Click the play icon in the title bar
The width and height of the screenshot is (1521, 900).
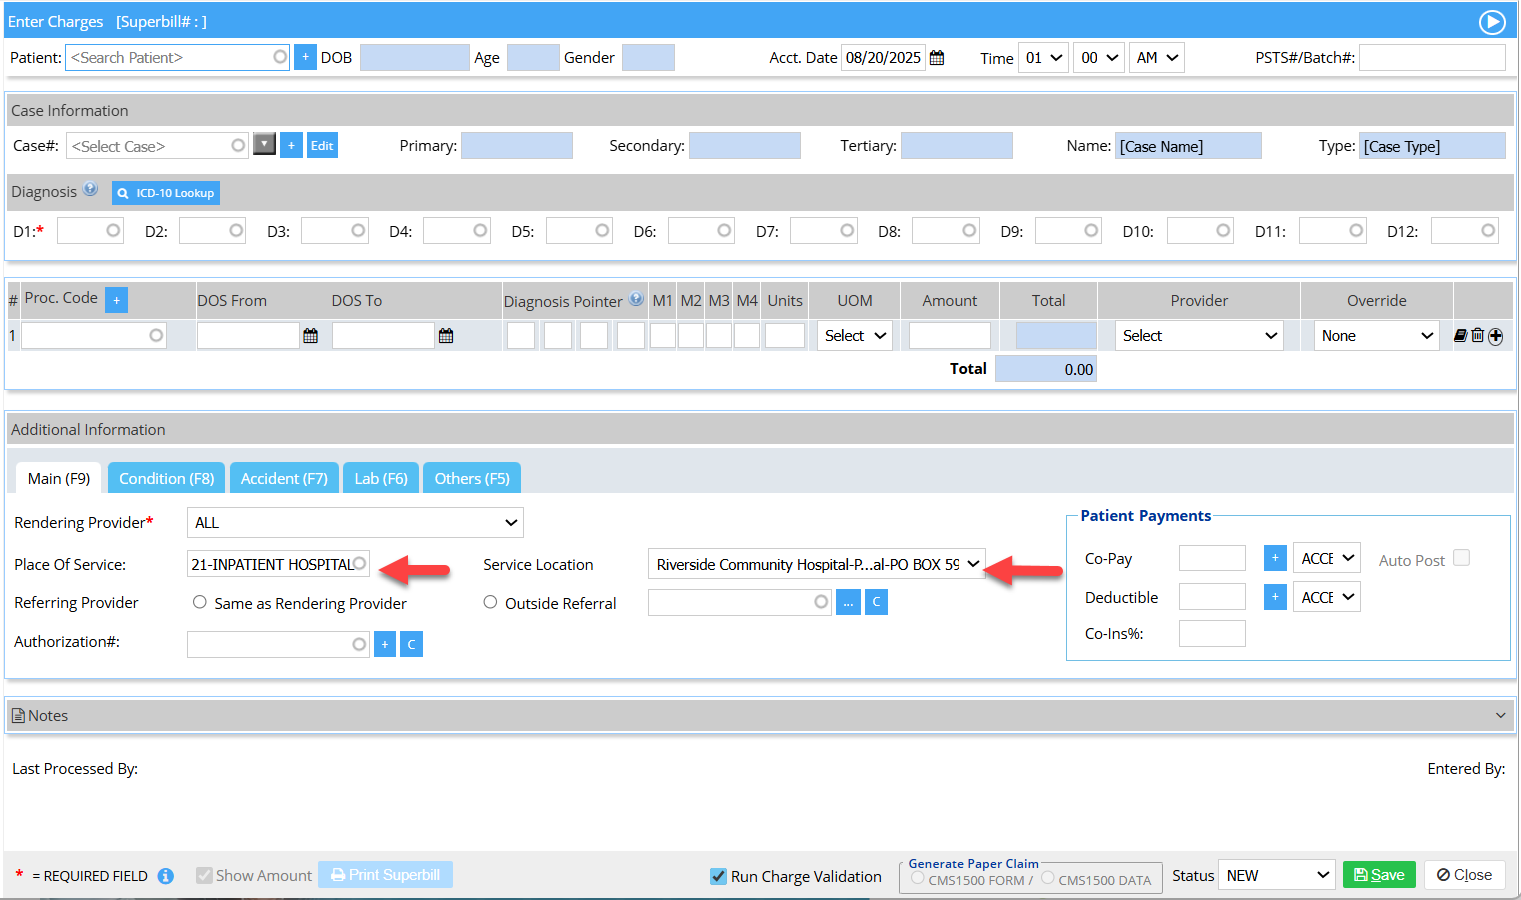coord(1492,22)
